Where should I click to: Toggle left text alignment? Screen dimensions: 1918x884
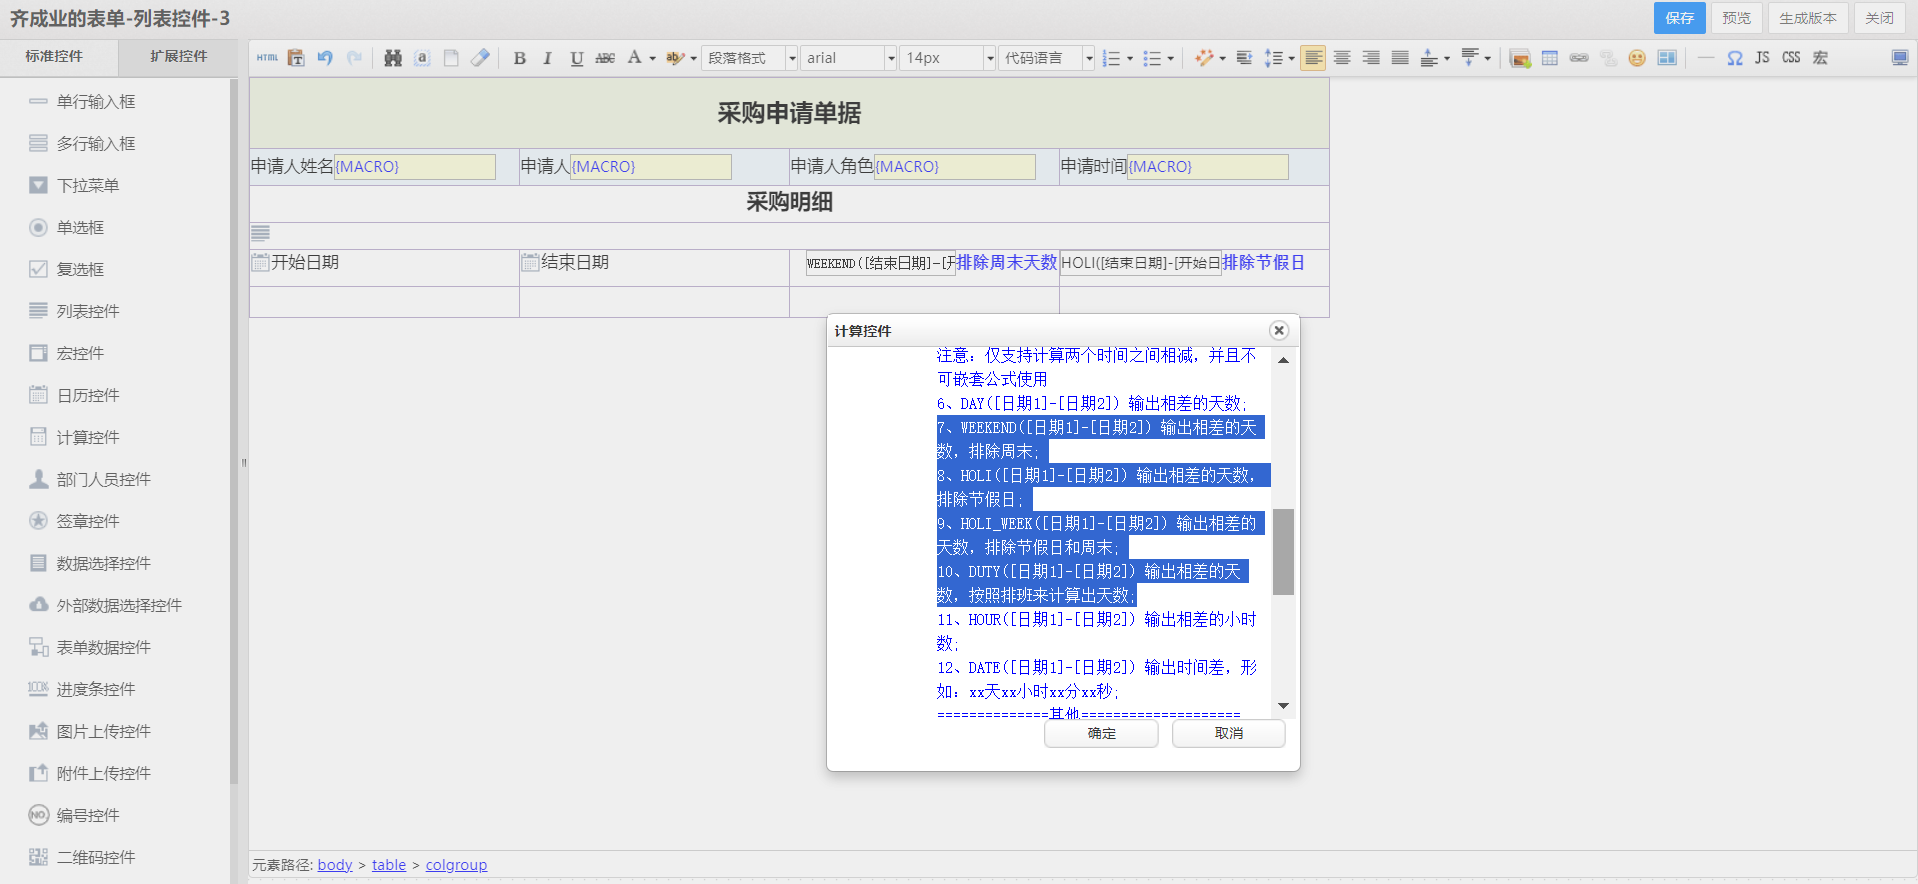(1313, 58)
